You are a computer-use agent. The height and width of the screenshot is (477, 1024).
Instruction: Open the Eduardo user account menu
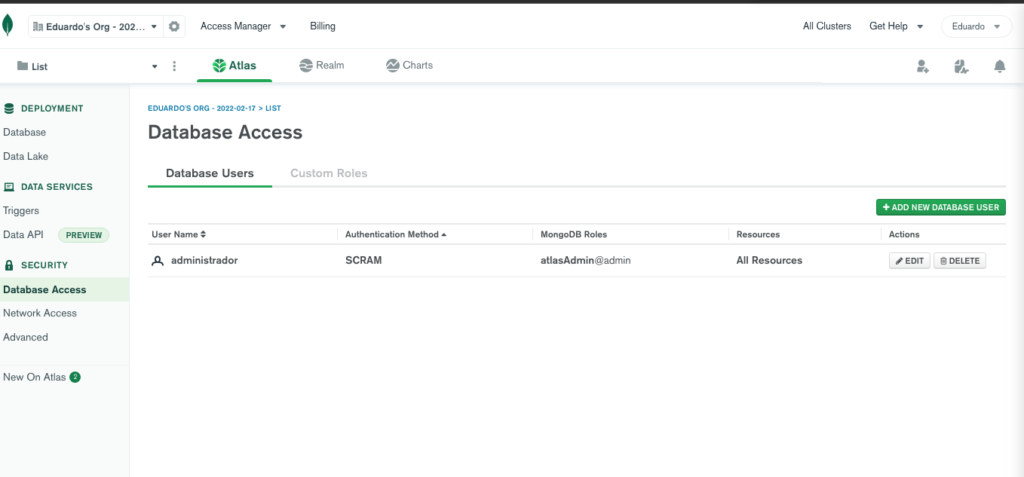pyautogui.click(x=976, y=27)
